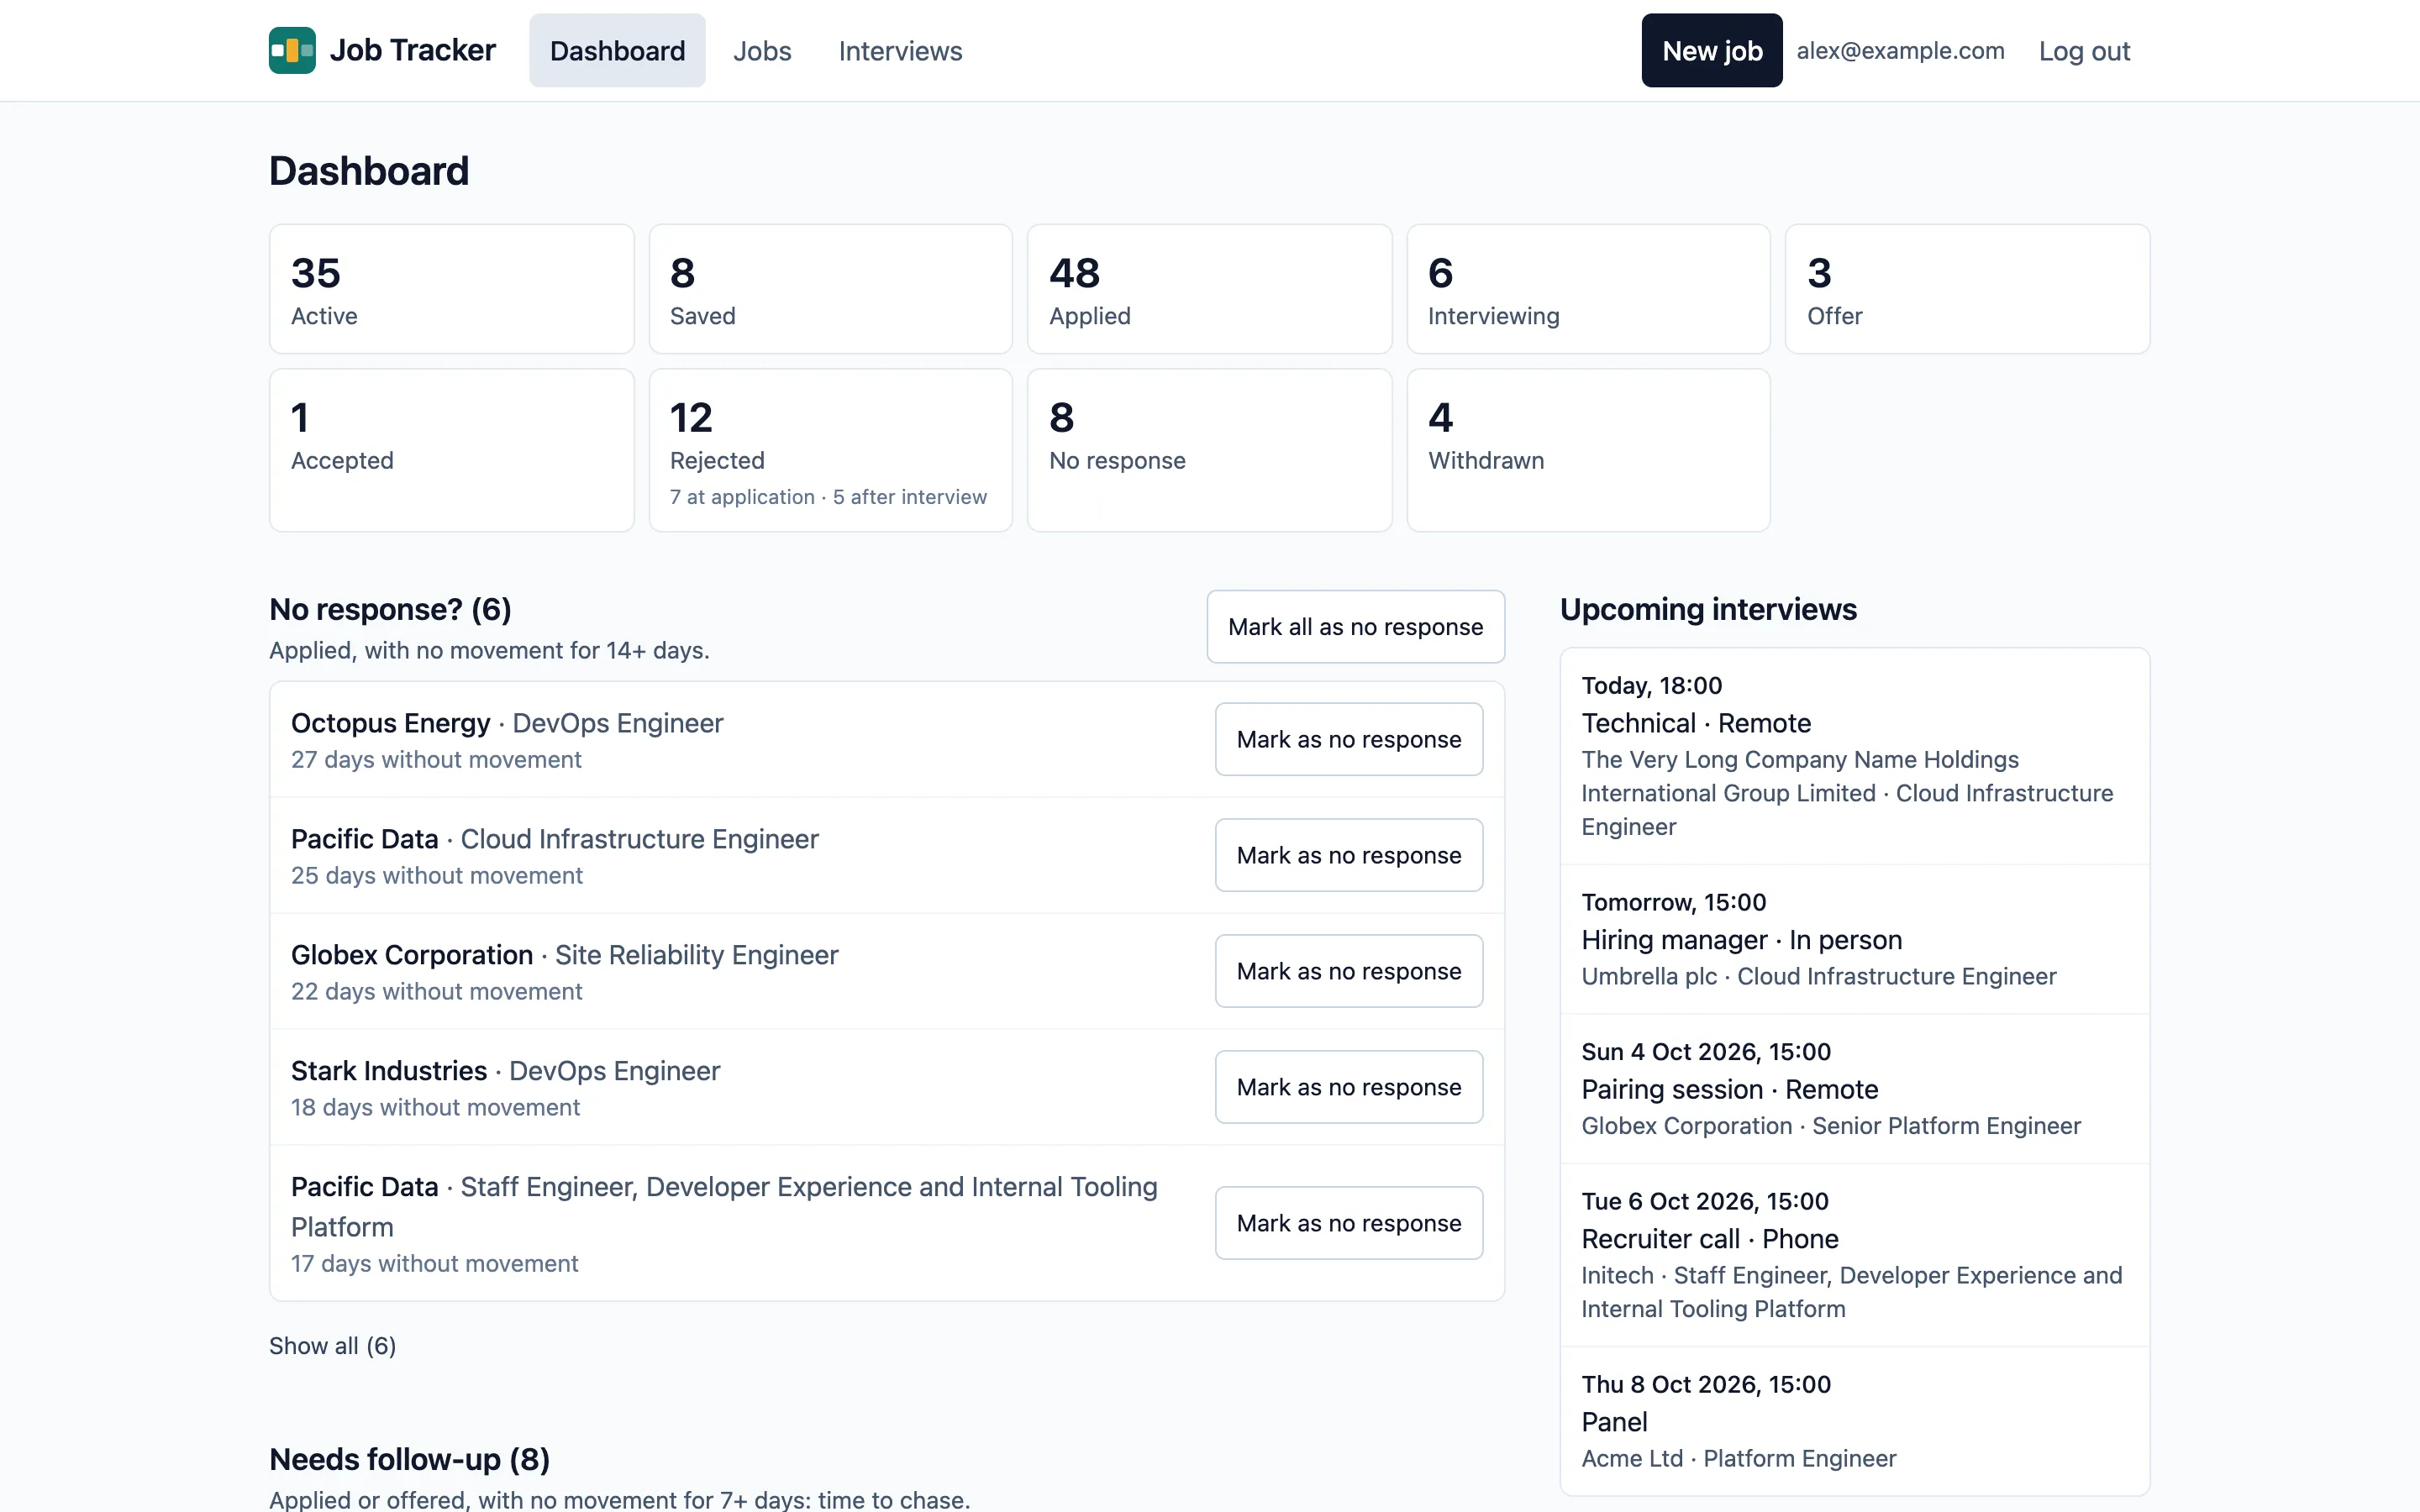This screenshot has width=2420, height=1512.
Task: Open Tomorrow 15:00 Hiring manager interview
Action: click(1855, 940)
